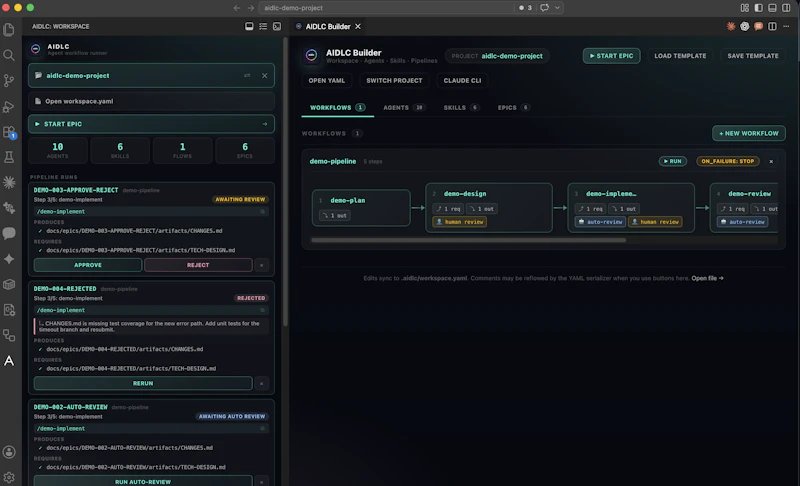Open the four-point sparkle icon view
This screenshot has height=486, width=800.
pyautogui.click(x=9, y=259)
